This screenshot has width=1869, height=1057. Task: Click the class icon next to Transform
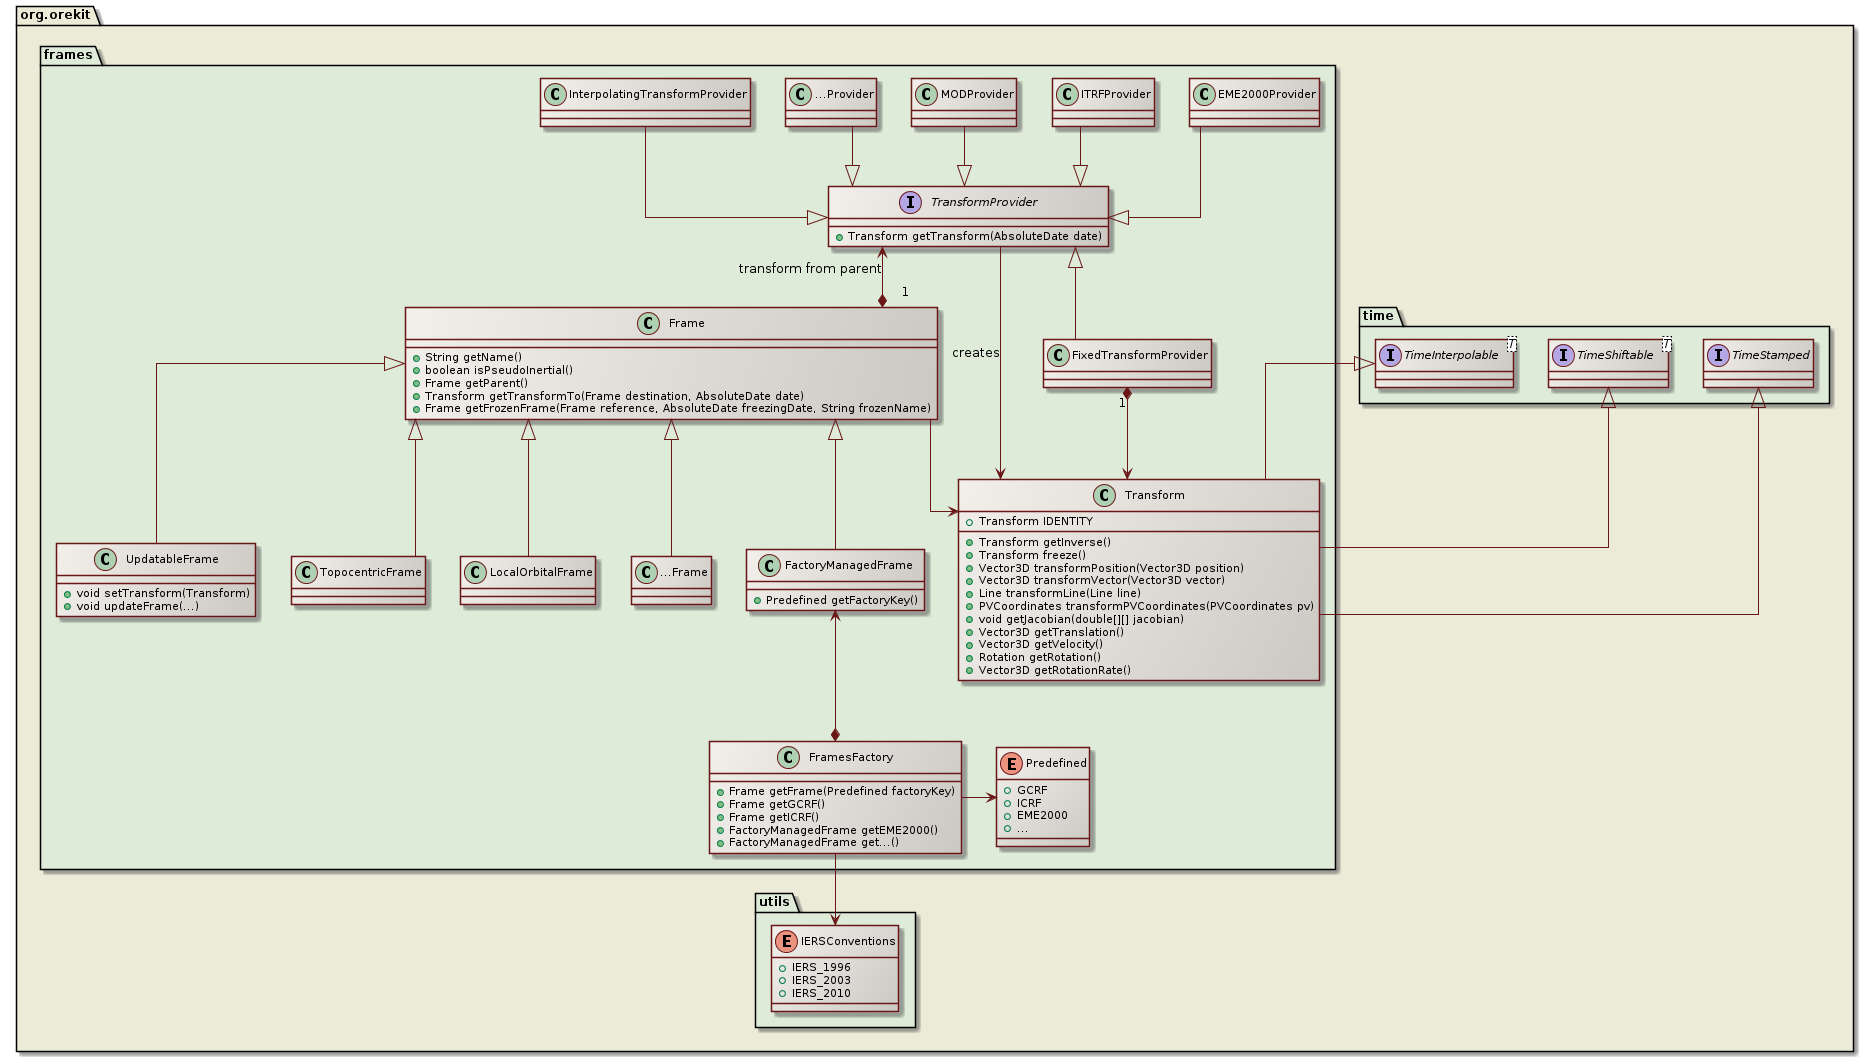pos(1104,496)
